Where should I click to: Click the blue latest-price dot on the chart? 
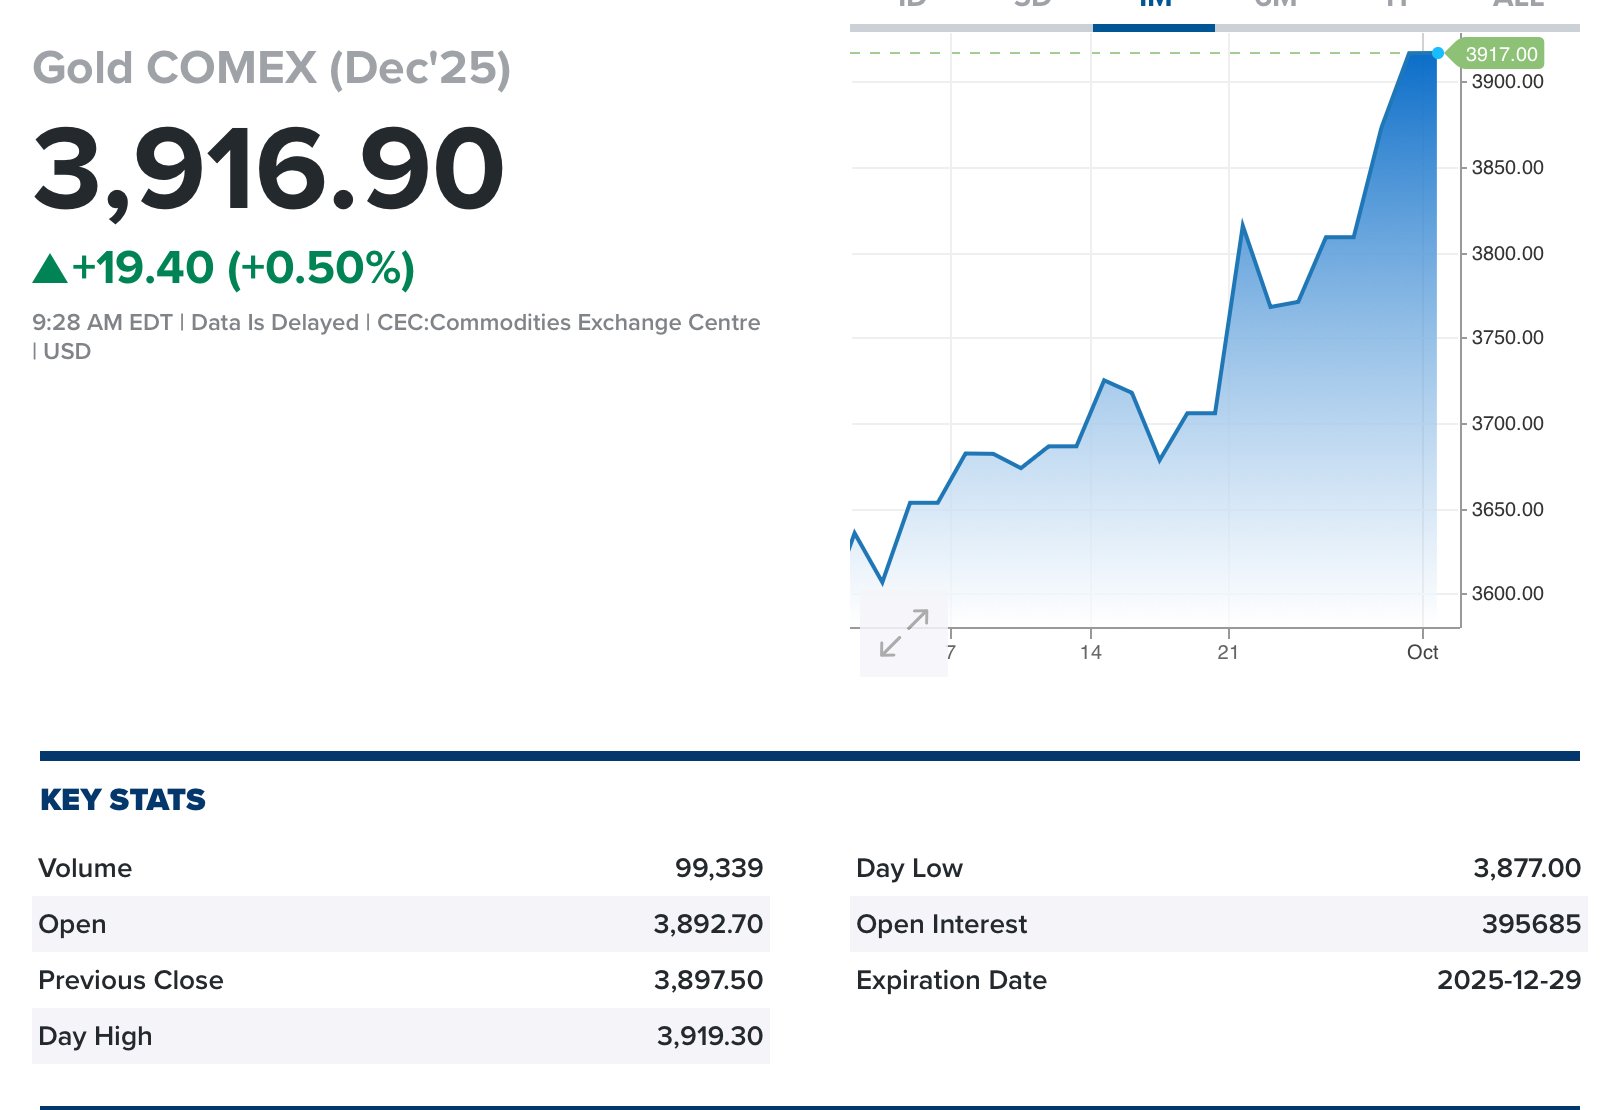1438,53
